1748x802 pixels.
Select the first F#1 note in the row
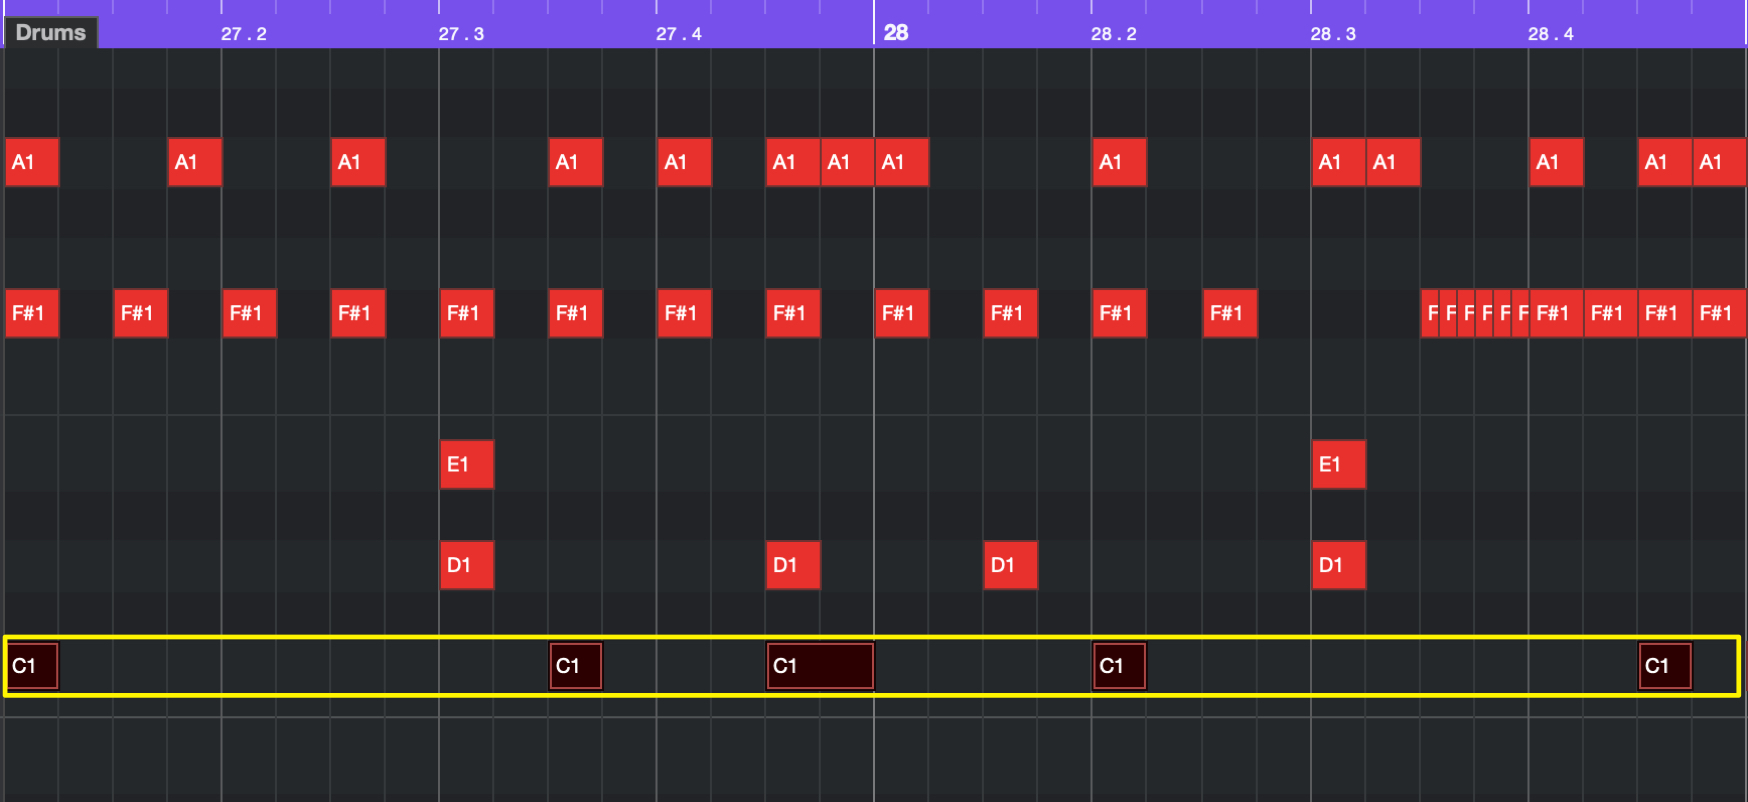pos(32,313)
